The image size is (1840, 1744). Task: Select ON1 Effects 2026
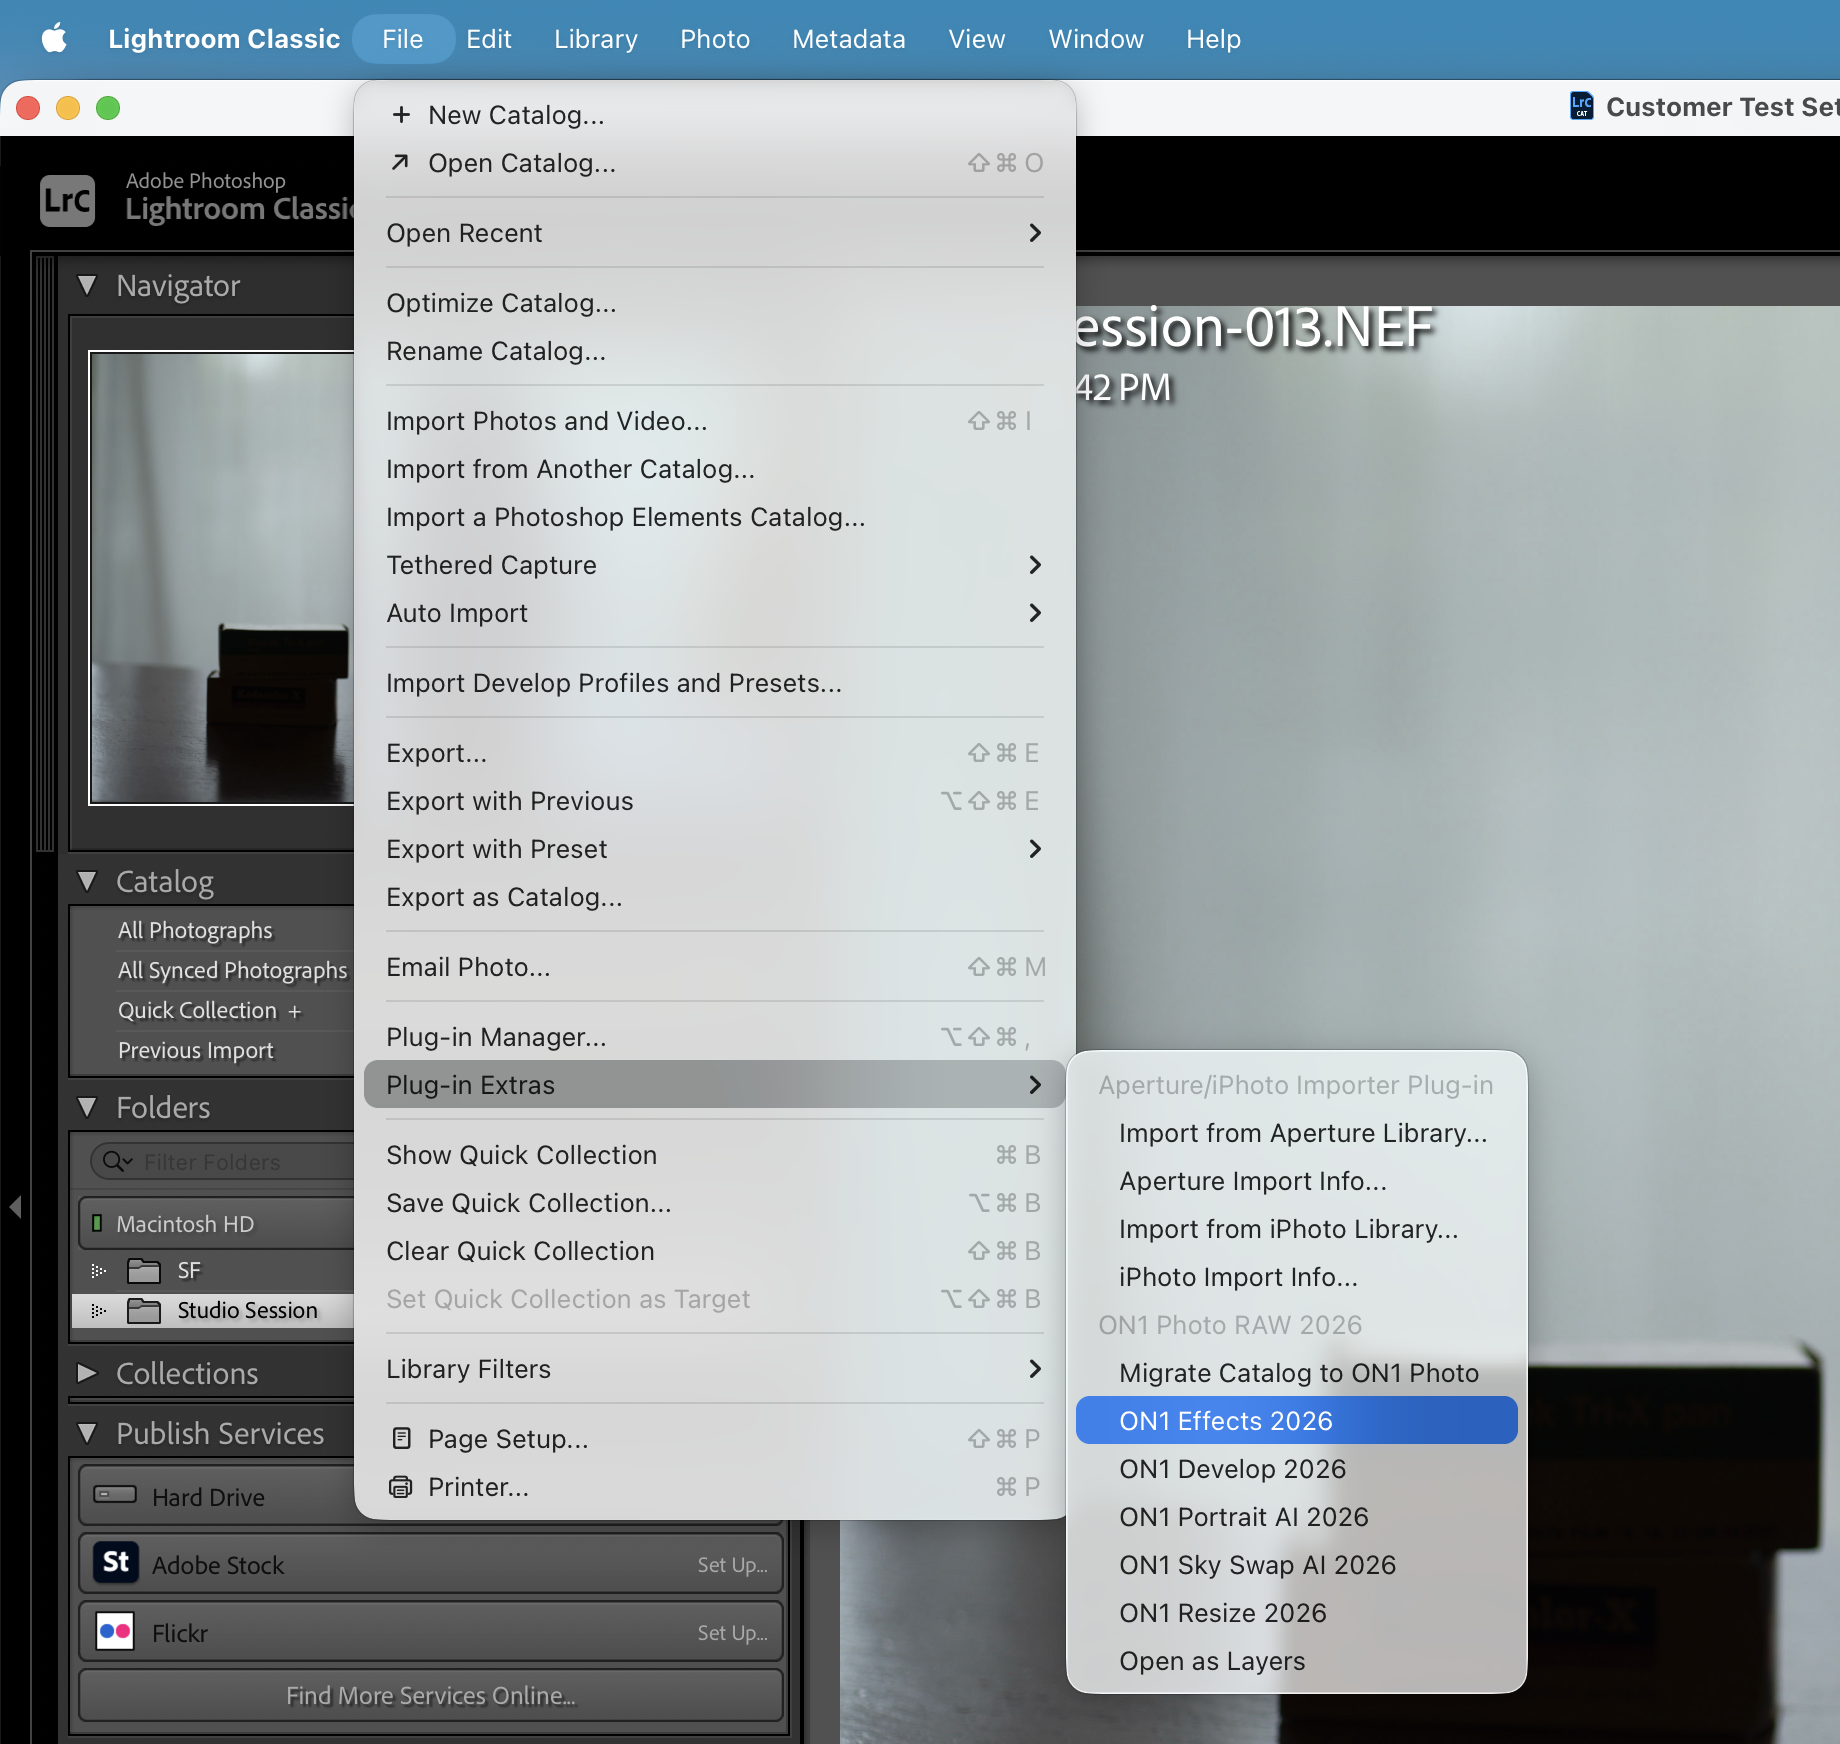[1296, 1420]
